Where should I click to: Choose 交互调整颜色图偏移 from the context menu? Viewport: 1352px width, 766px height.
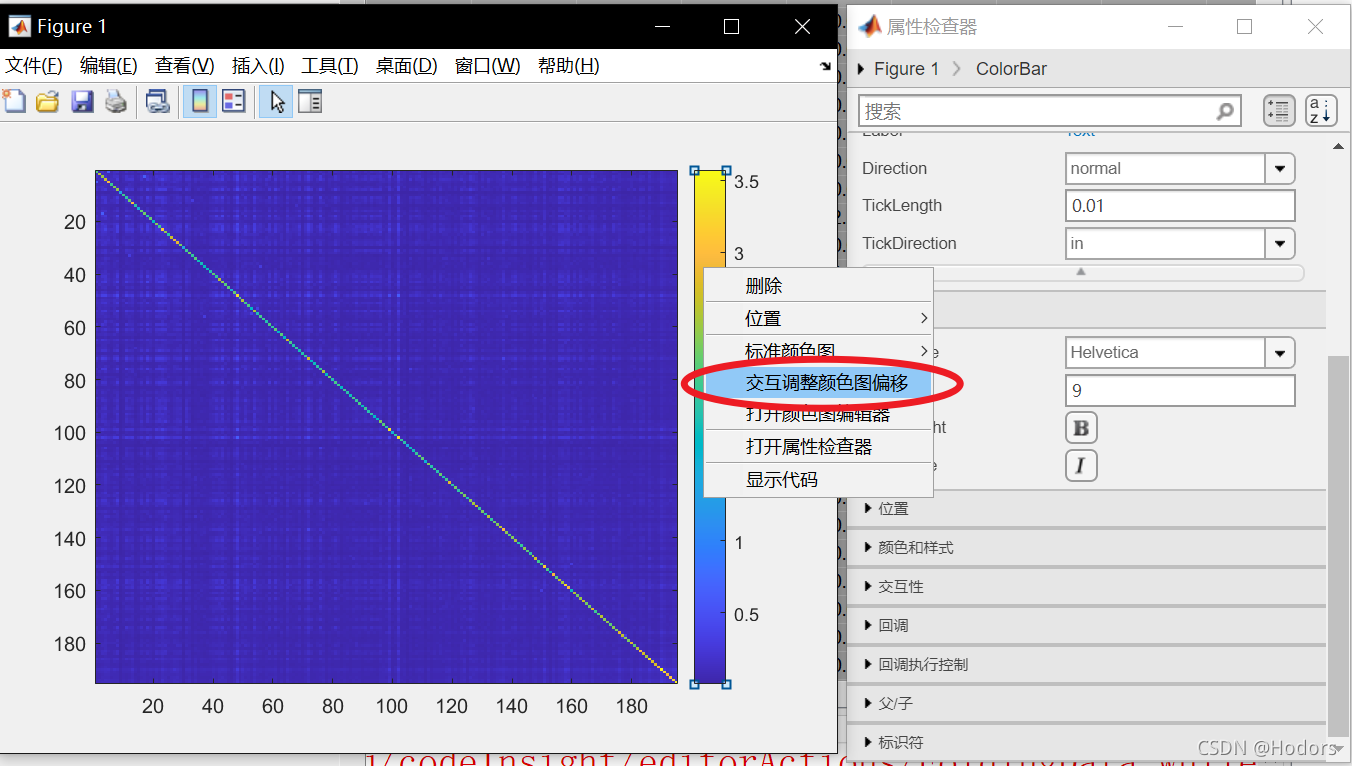click(818, 383)
